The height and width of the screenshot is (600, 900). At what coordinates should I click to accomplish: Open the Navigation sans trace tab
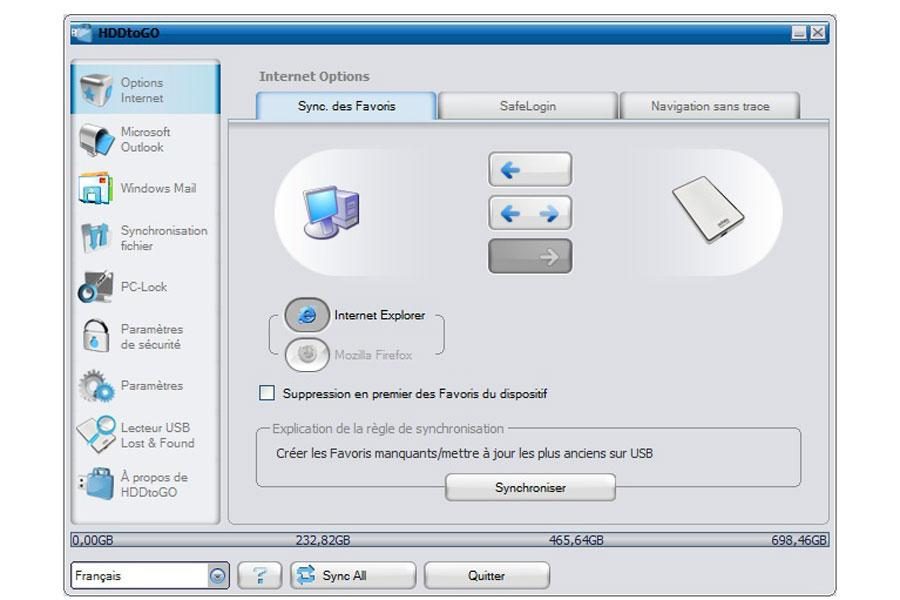click(709, 106)
